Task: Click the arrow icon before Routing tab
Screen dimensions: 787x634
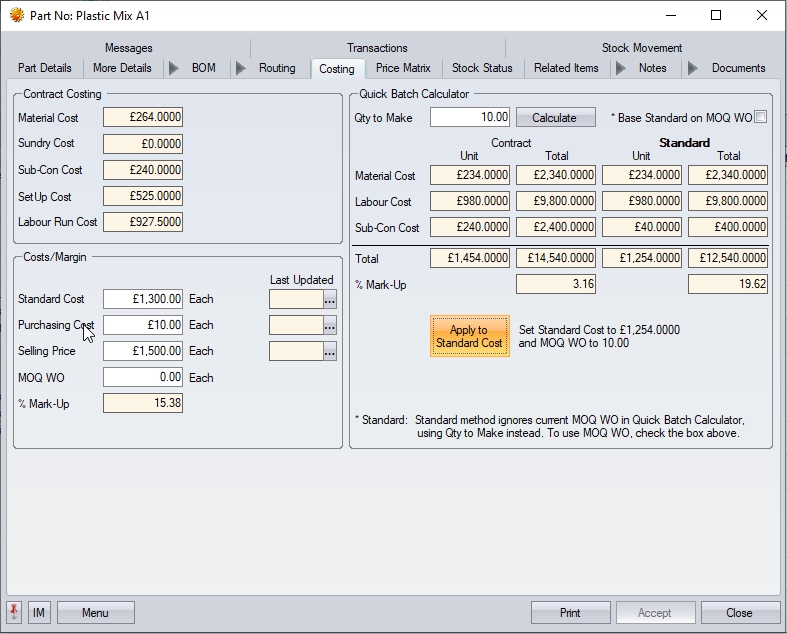Action: point(240,68)
